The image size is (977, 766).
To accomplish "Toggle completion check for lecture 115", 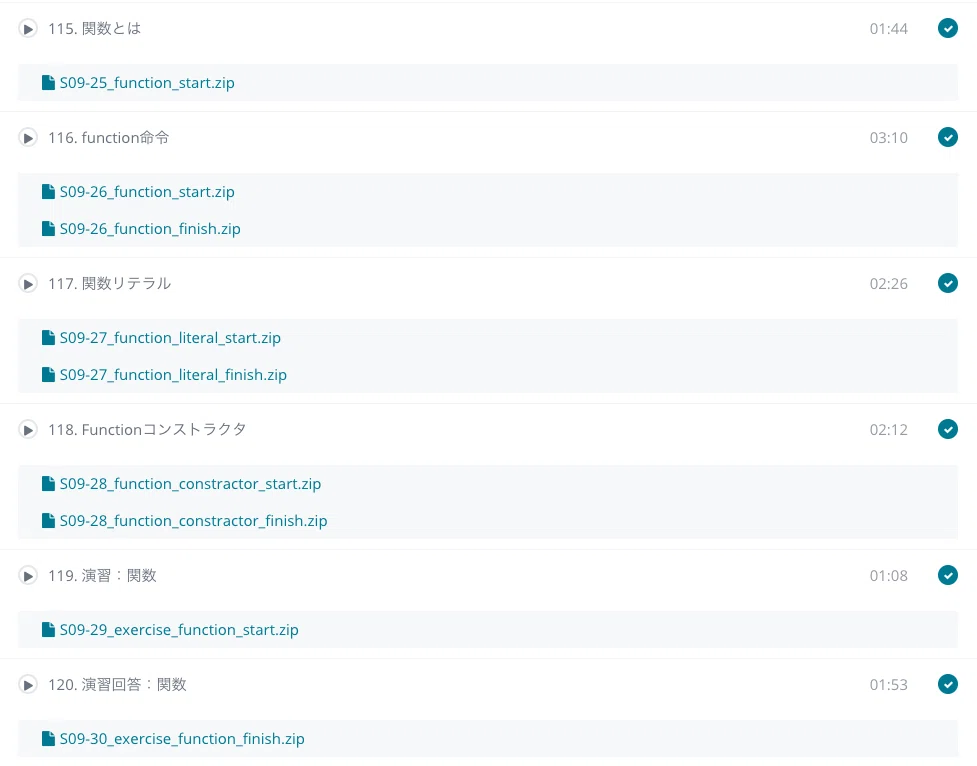I will pos(948,28).
